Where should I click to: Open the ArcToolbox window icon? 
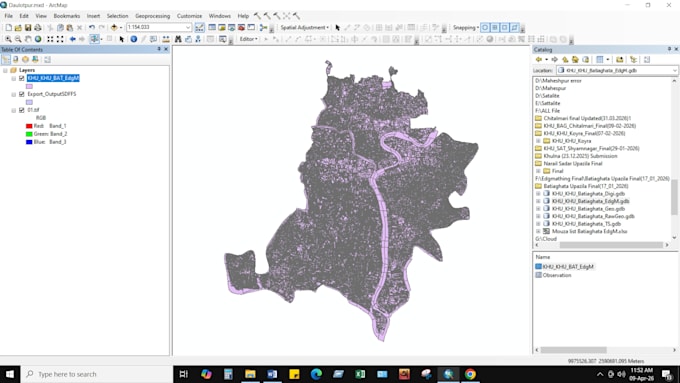[x=241, y=27]
